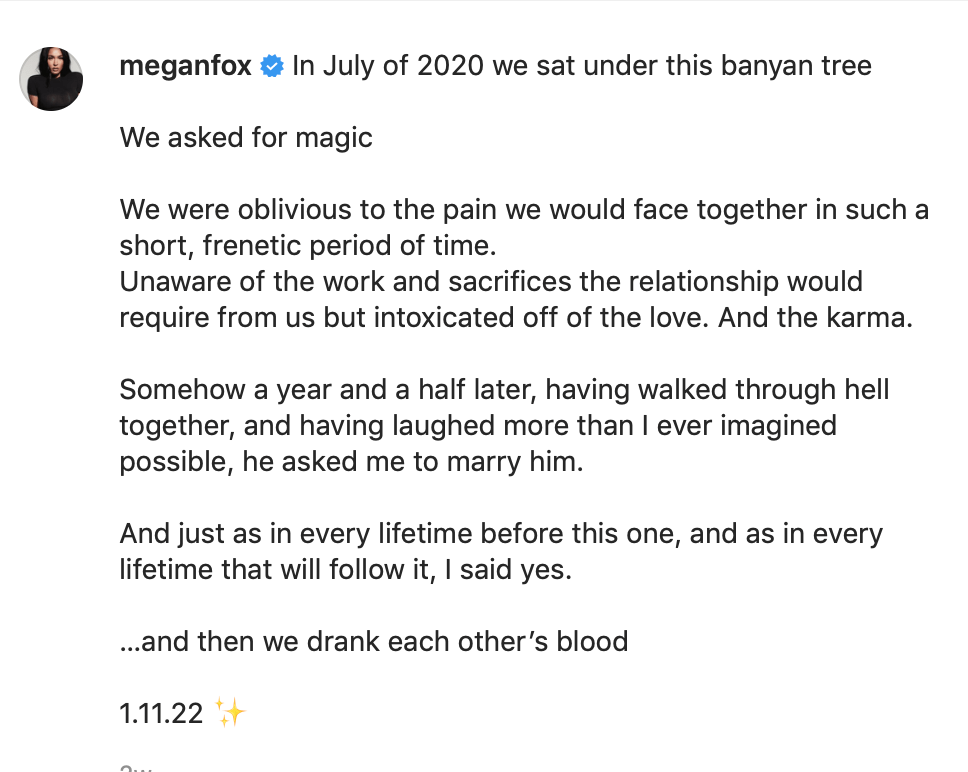The width and height of the screenshot is (968, 772).
Task: Click the line starting 'Unaware of the work'
Action: click(x=491, y=281)
